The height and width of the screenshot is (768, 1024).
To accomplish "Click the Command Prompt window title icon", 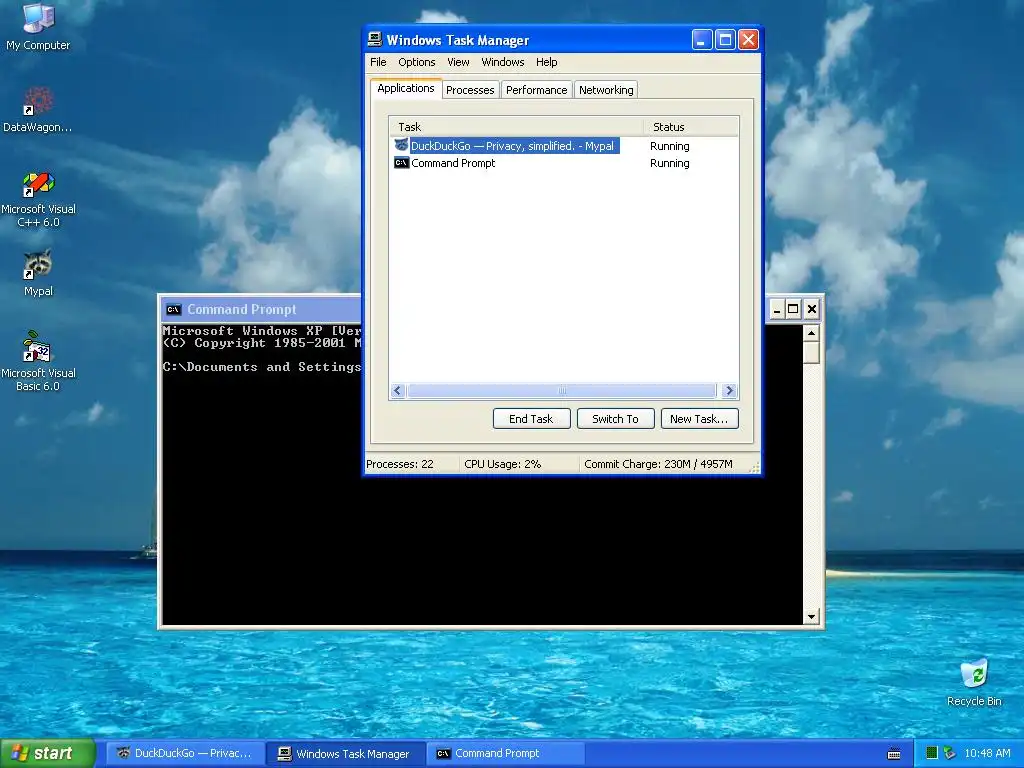I will [x=174, y=310].
